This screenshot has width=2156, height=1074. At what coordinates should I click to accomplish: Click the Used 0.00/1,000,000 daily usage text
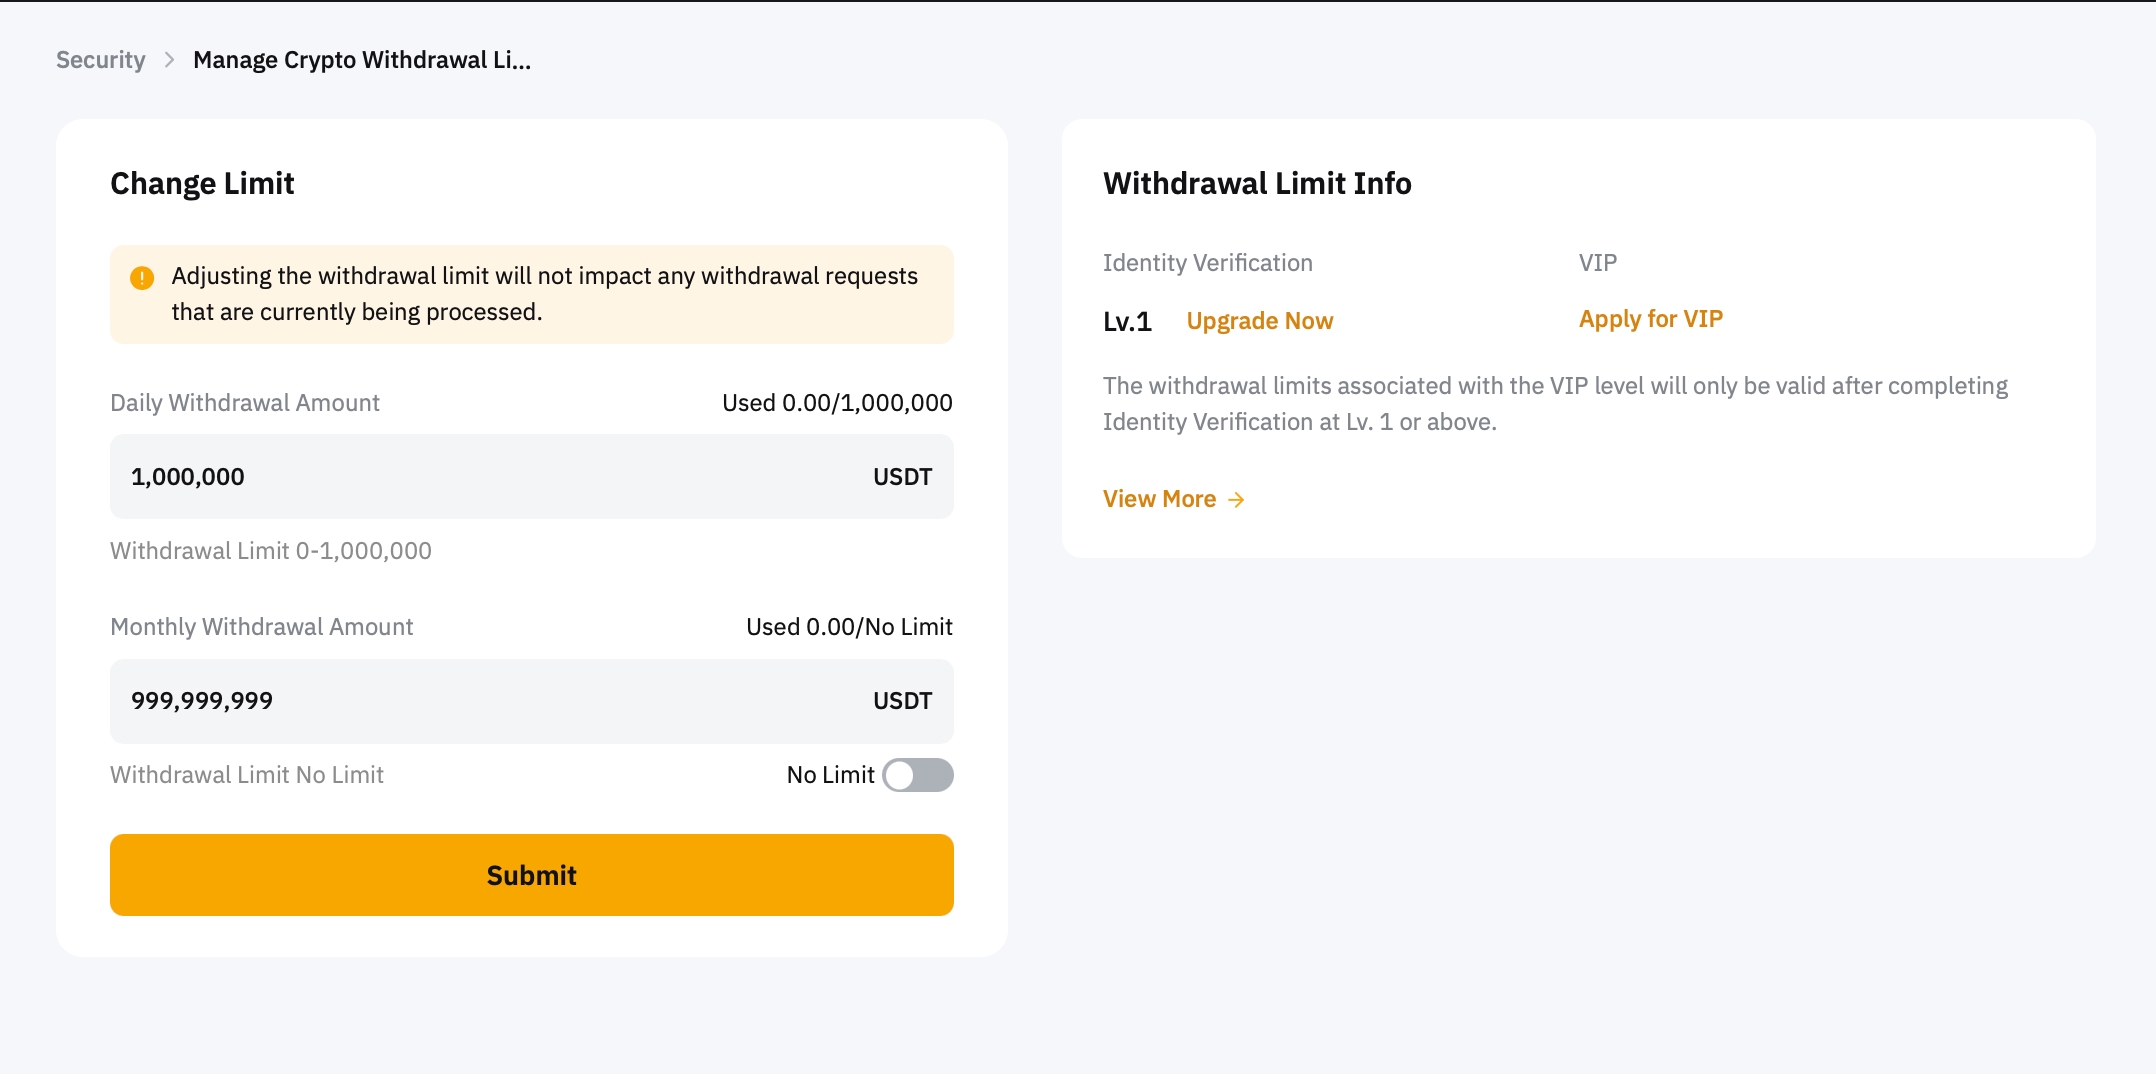(x=837, y=403)
